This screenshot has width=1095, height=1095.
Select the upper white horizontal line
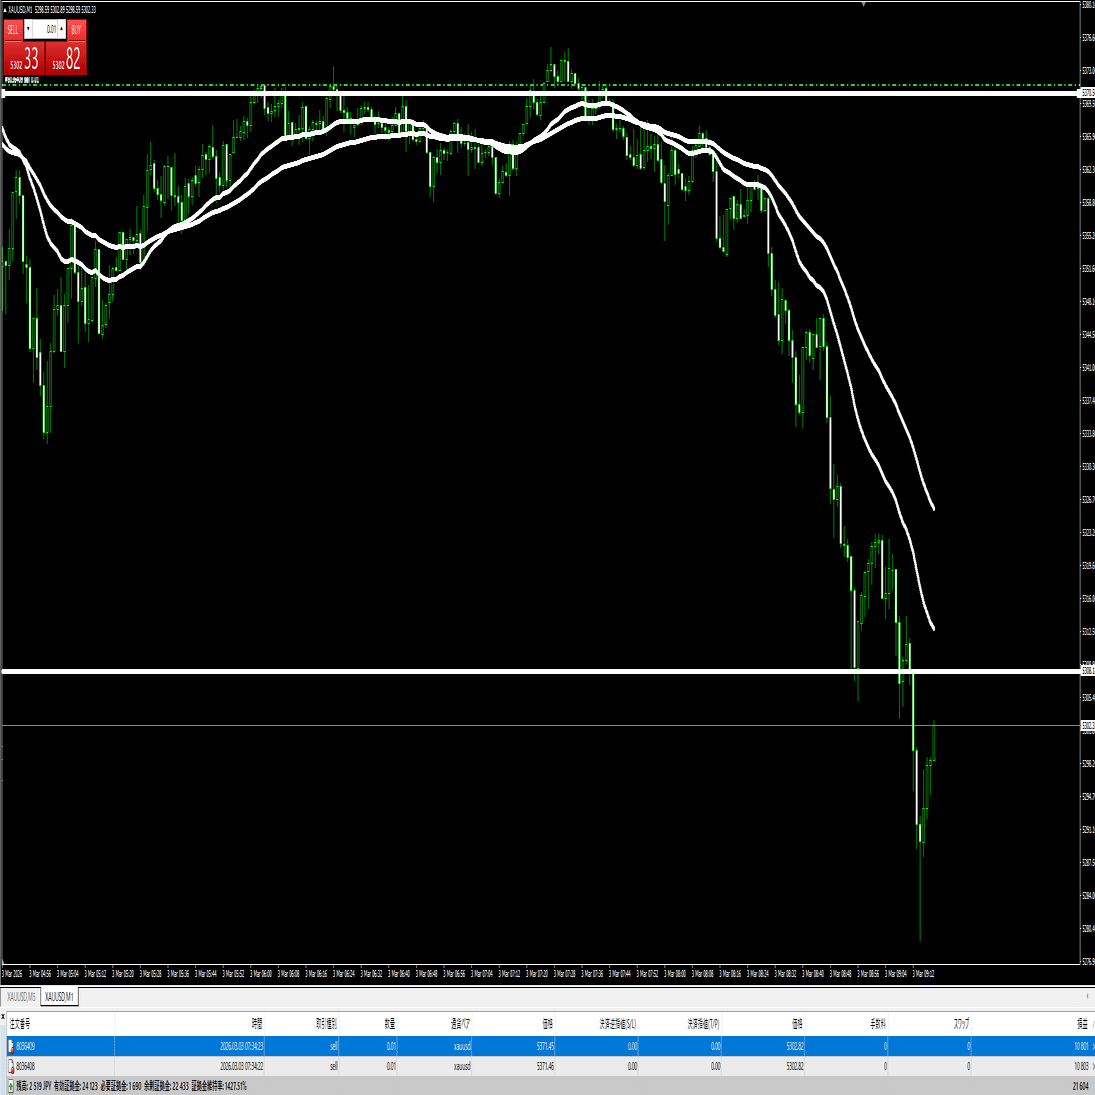tap(541, 93)
